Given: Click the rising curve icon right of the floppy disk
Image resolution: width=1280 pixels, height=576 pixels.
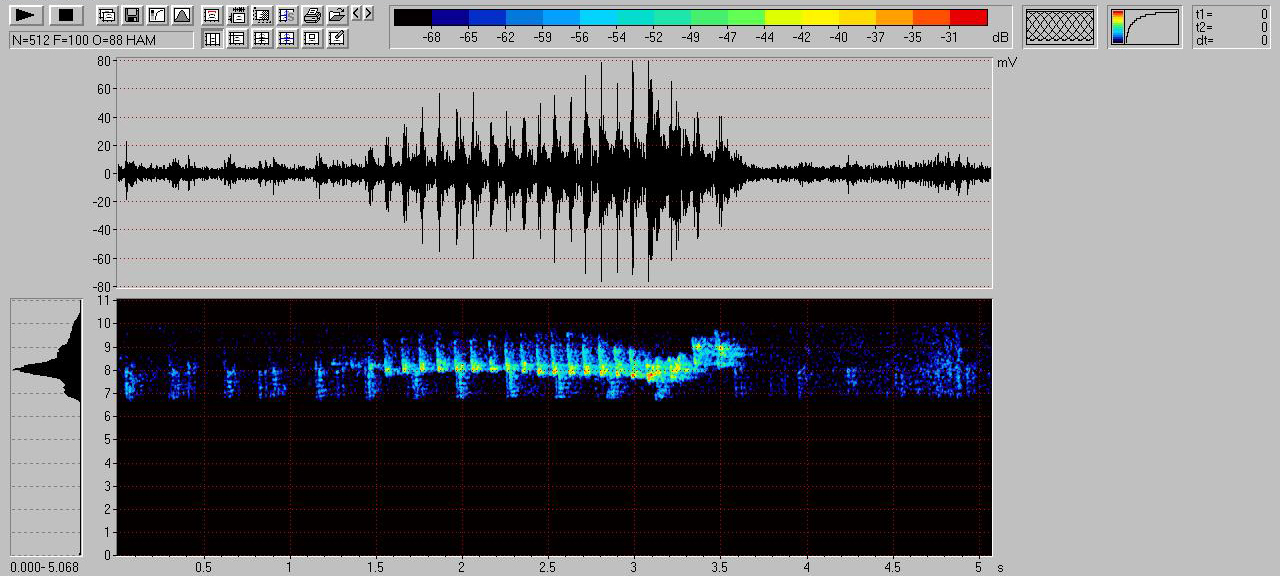Looking at the screenshot, I should click(157, 15).
